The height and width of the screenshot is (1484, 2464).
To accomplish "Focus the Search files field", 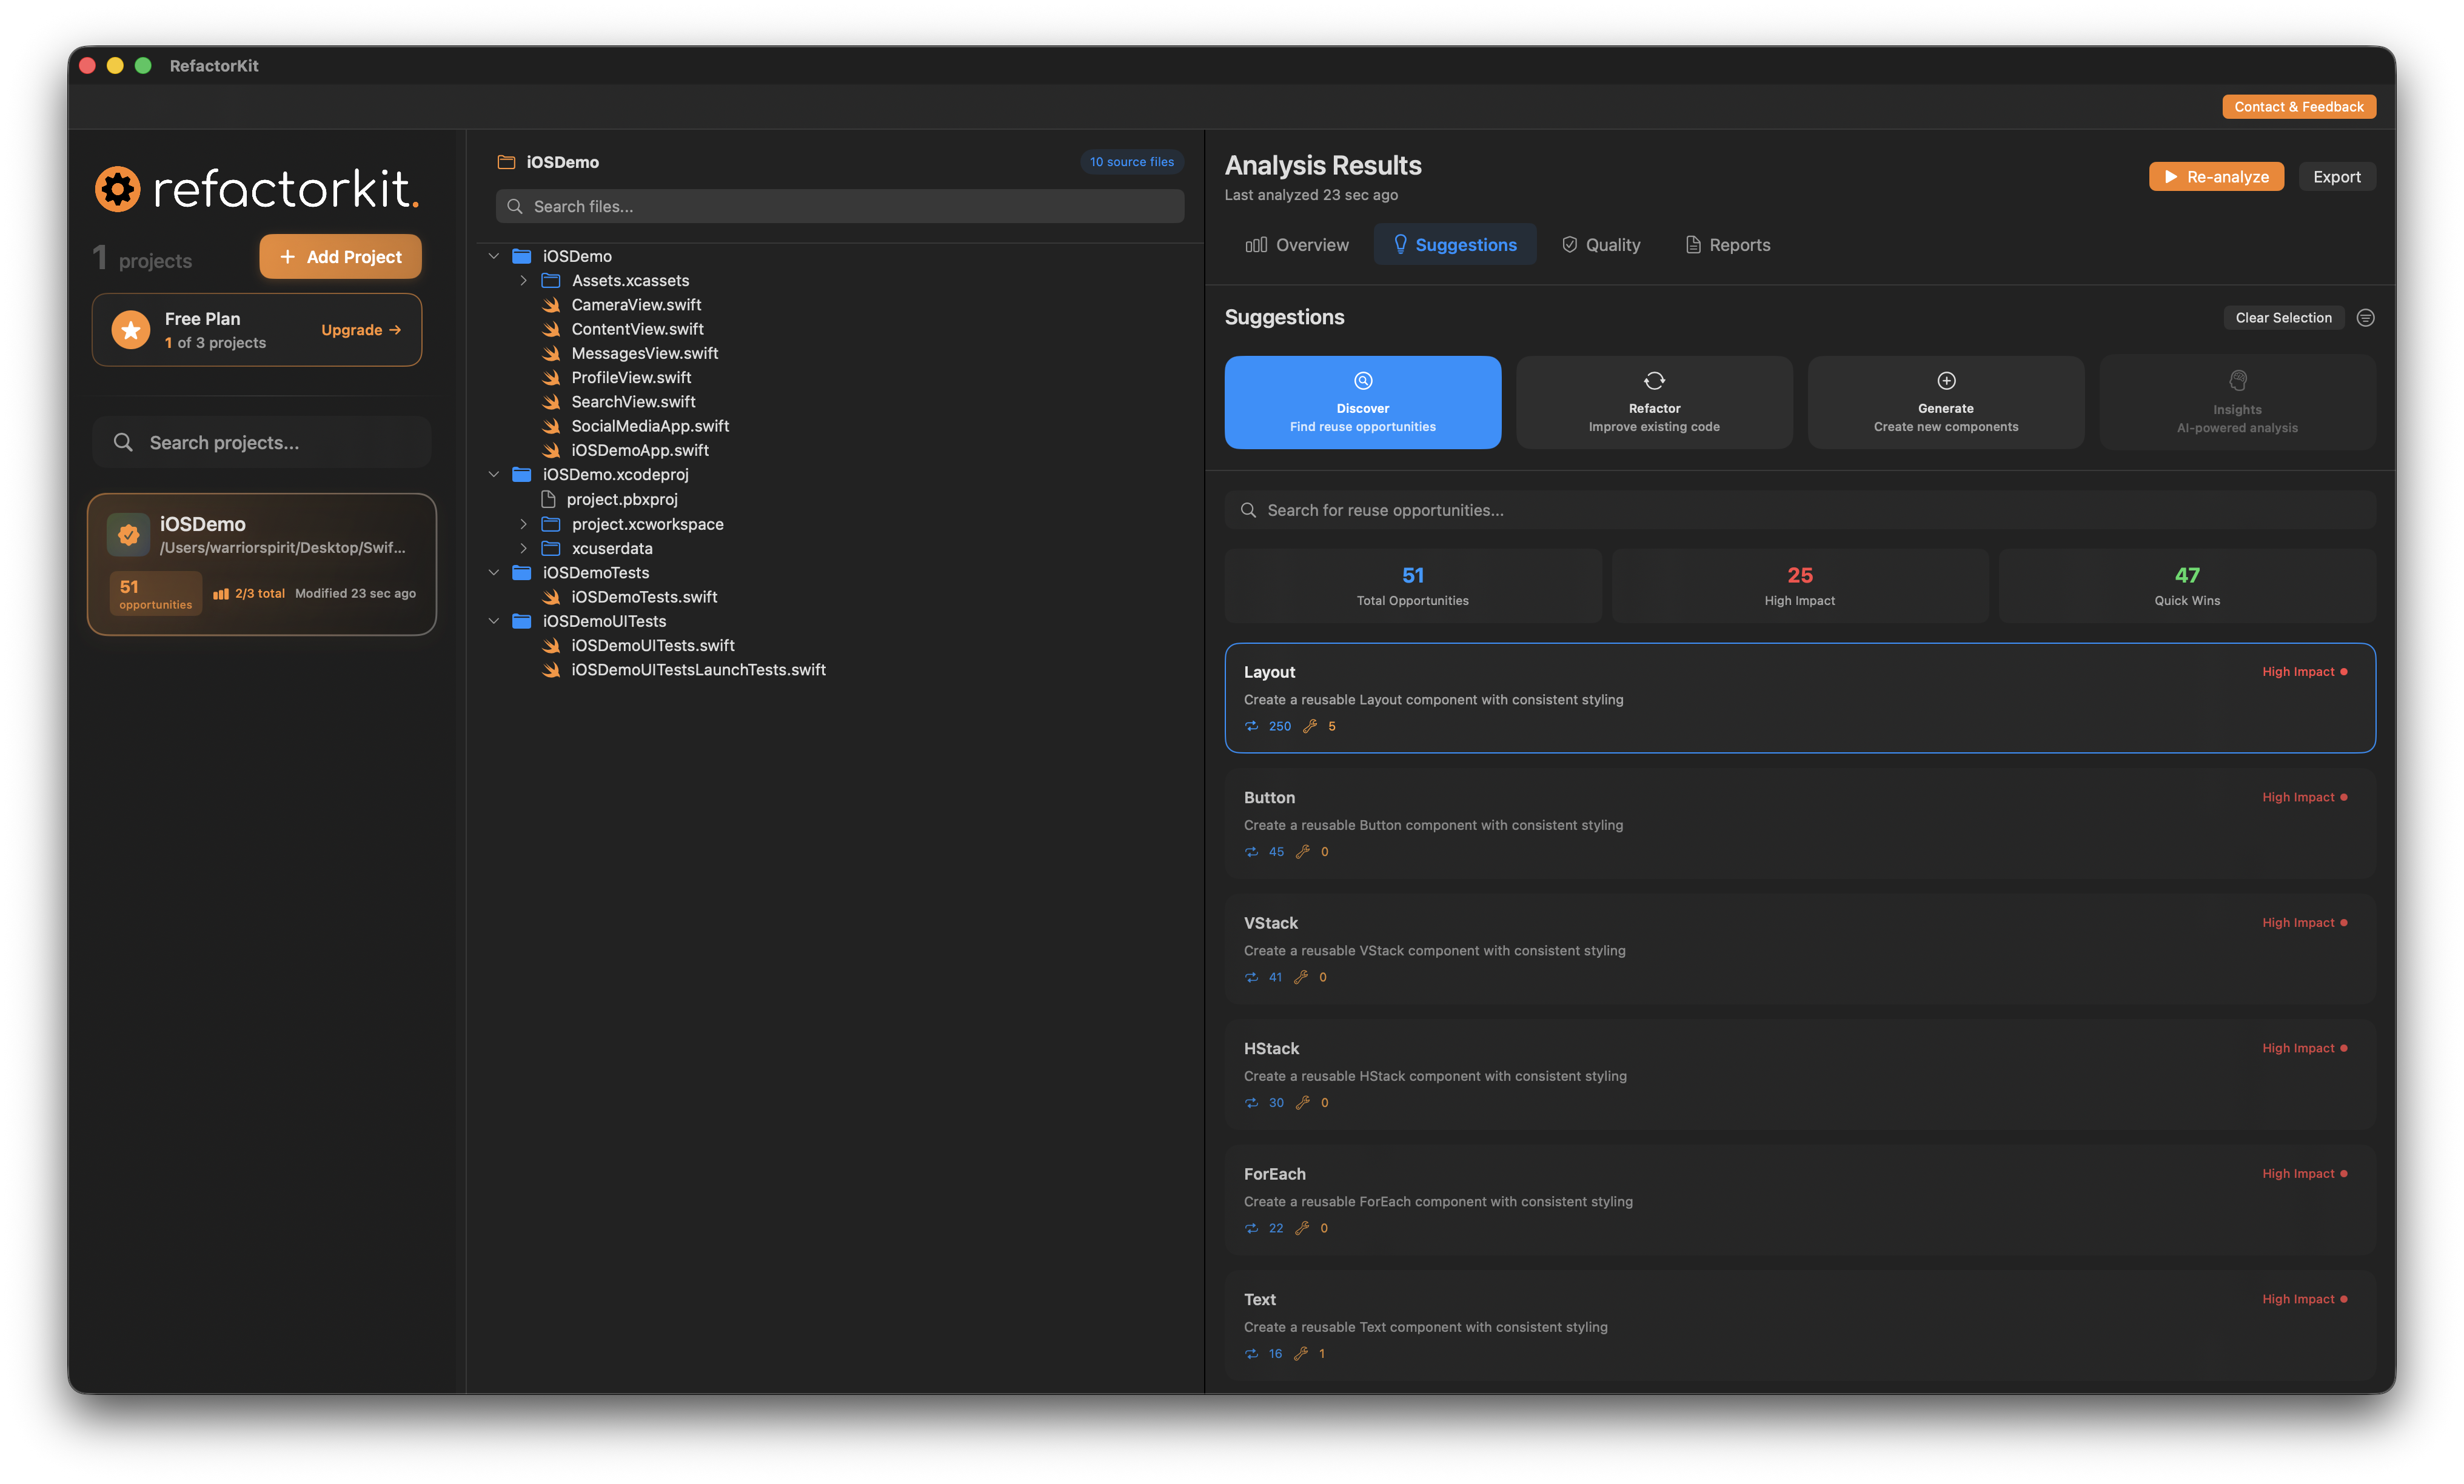I will (x=840, y=206).
